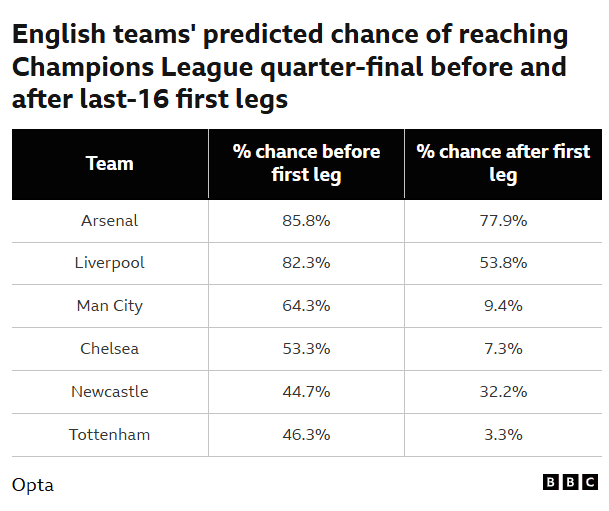Click the '% chance after first leg' header
609x511 pixels.
[x=503, y=164]
